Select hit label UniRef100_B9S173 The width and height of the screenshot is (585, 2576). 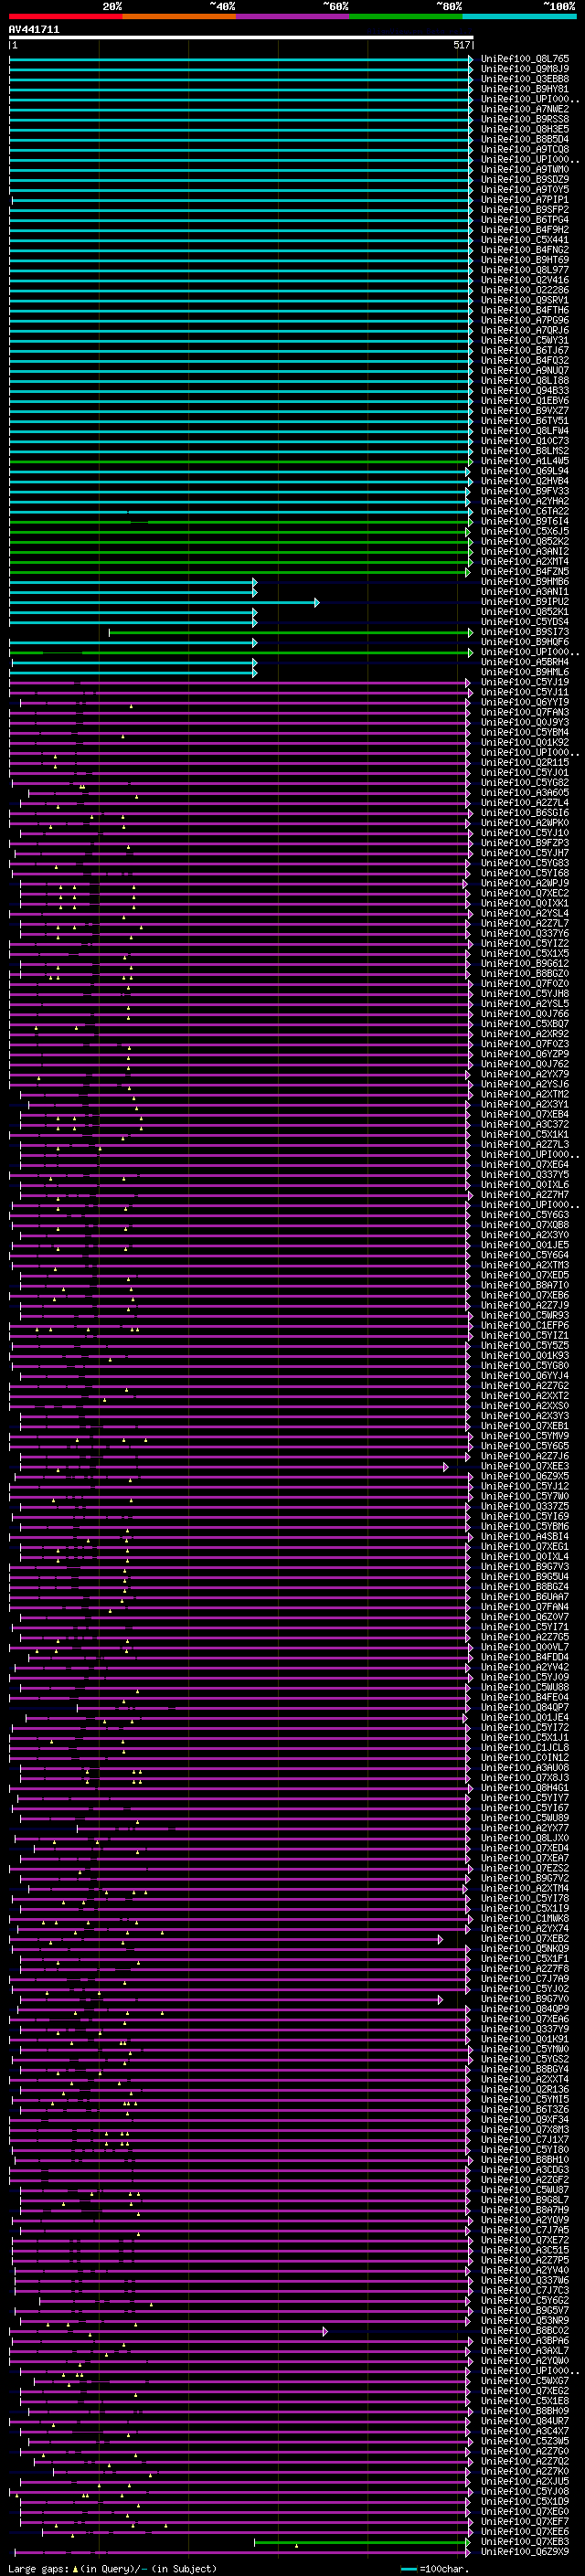click(525, 632)
